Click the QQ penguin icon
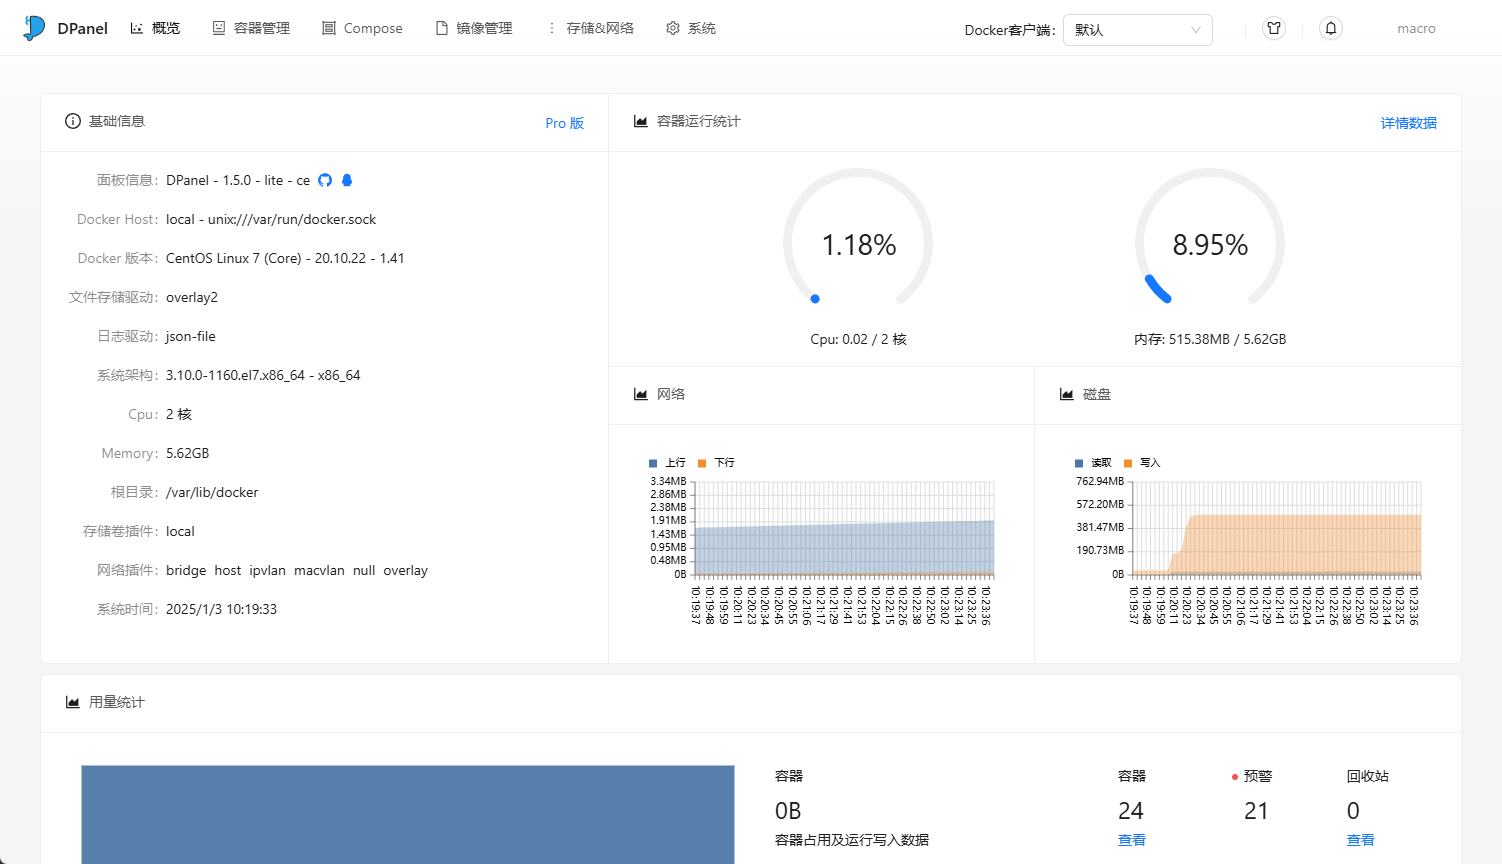 (x=347, y=180)
